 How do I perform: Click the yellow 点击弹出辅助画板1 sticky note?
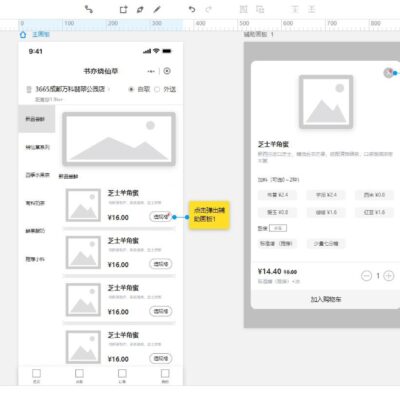[209, 215]
